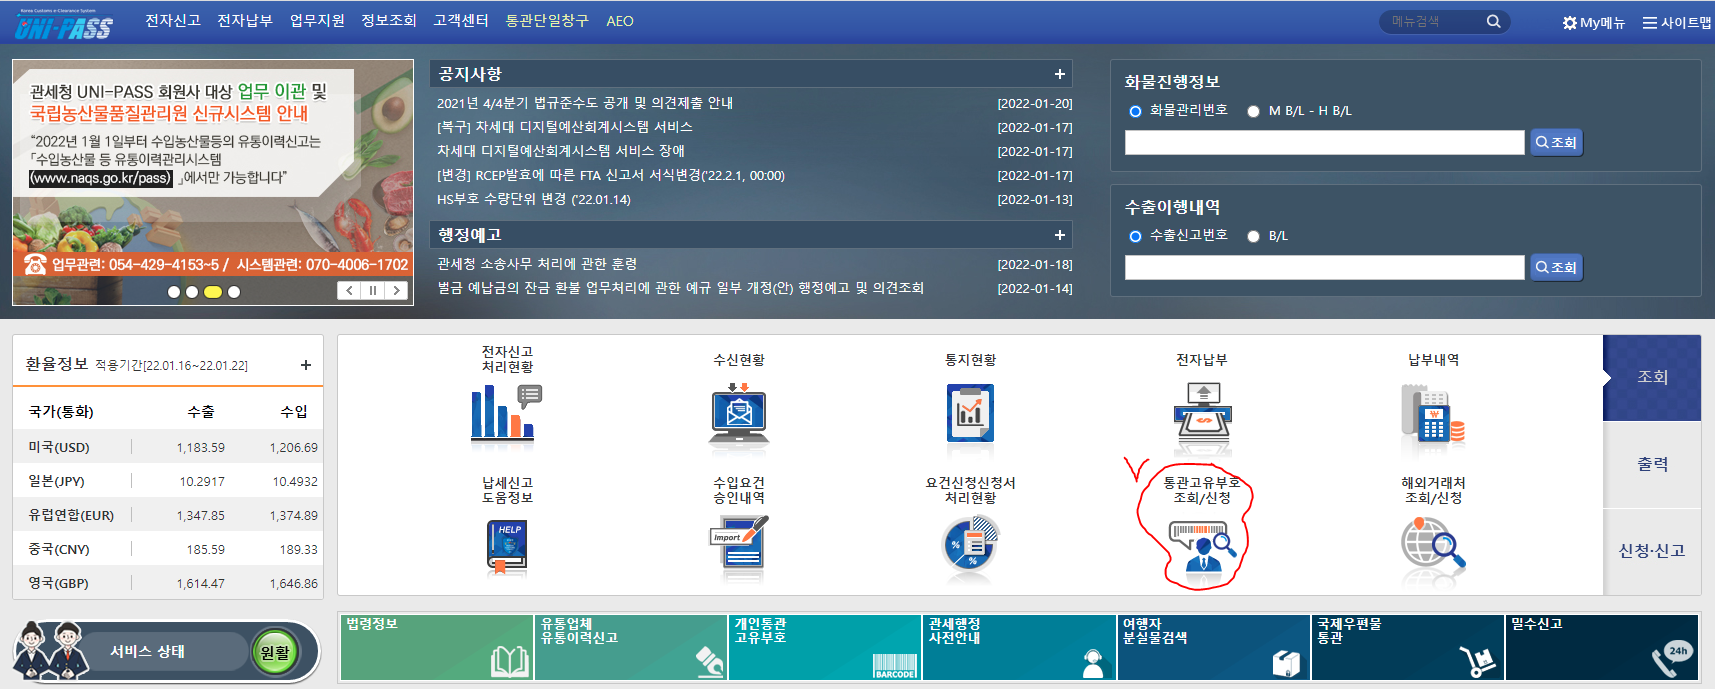Click the UNI-PASS logo
The image size is (1715, 689).
pos(64,25)
